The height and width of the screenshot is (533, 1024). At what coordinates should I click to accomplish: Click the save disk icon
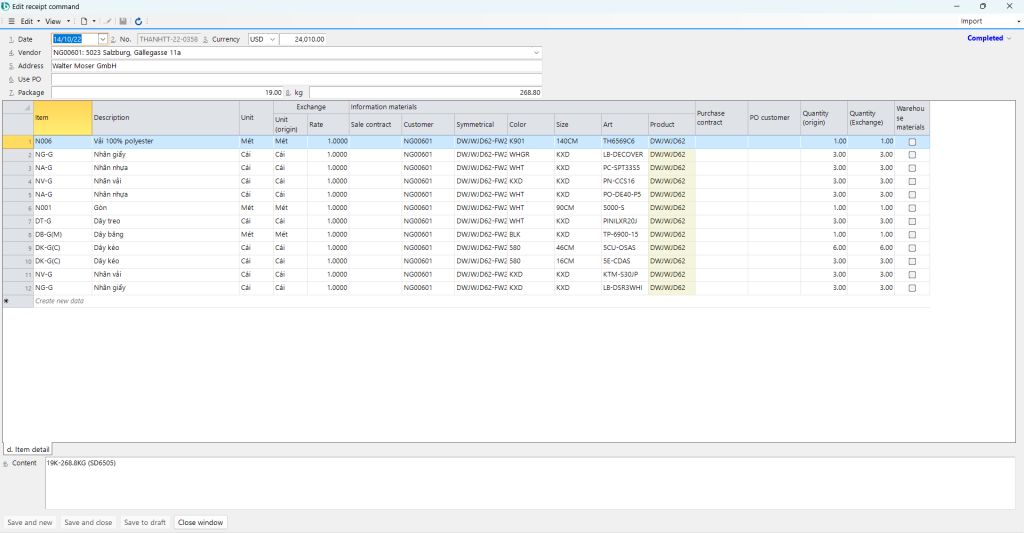pos(123,21)
